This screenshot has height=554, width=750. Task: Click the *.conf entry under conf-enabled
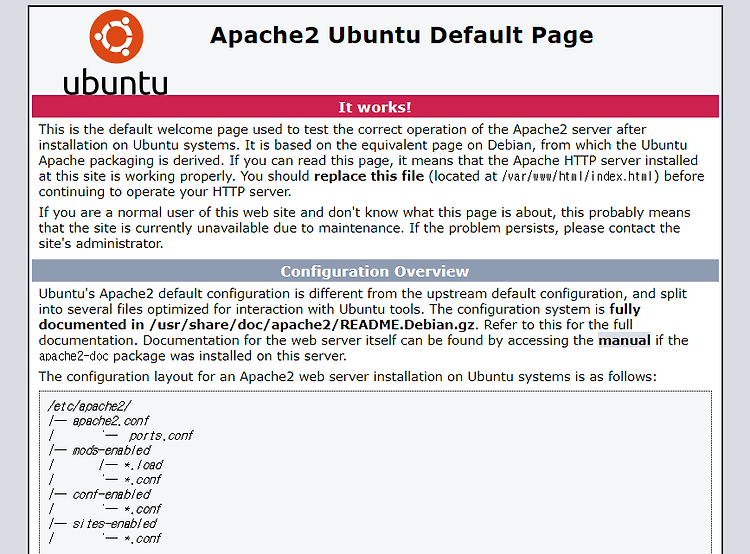[x=143, y=509]
